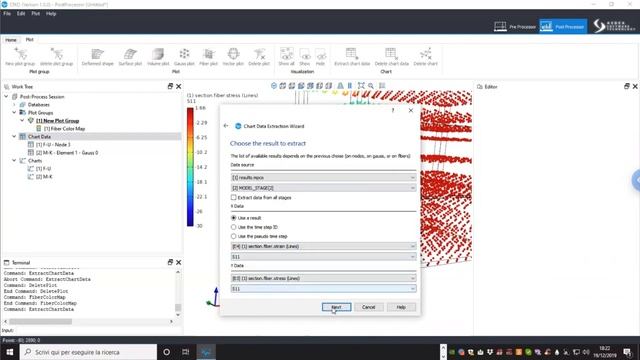This screenshot has width=640, height=360.
Task: Open the File menu
Action: (7, 13)
